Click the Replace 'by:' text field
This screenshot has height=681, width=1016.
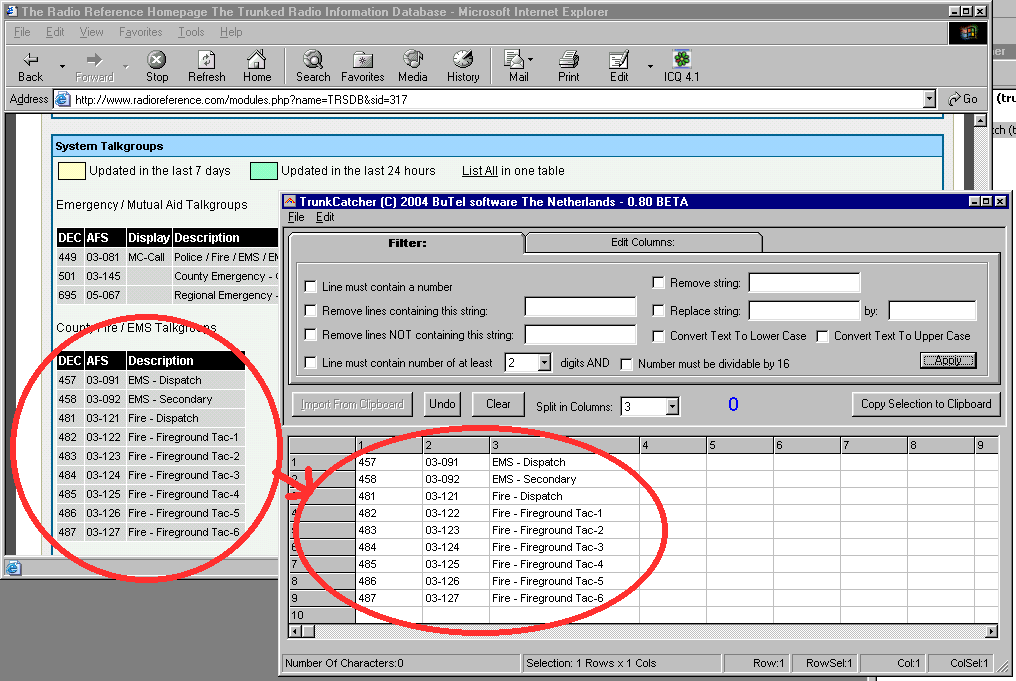pos(932,310)
